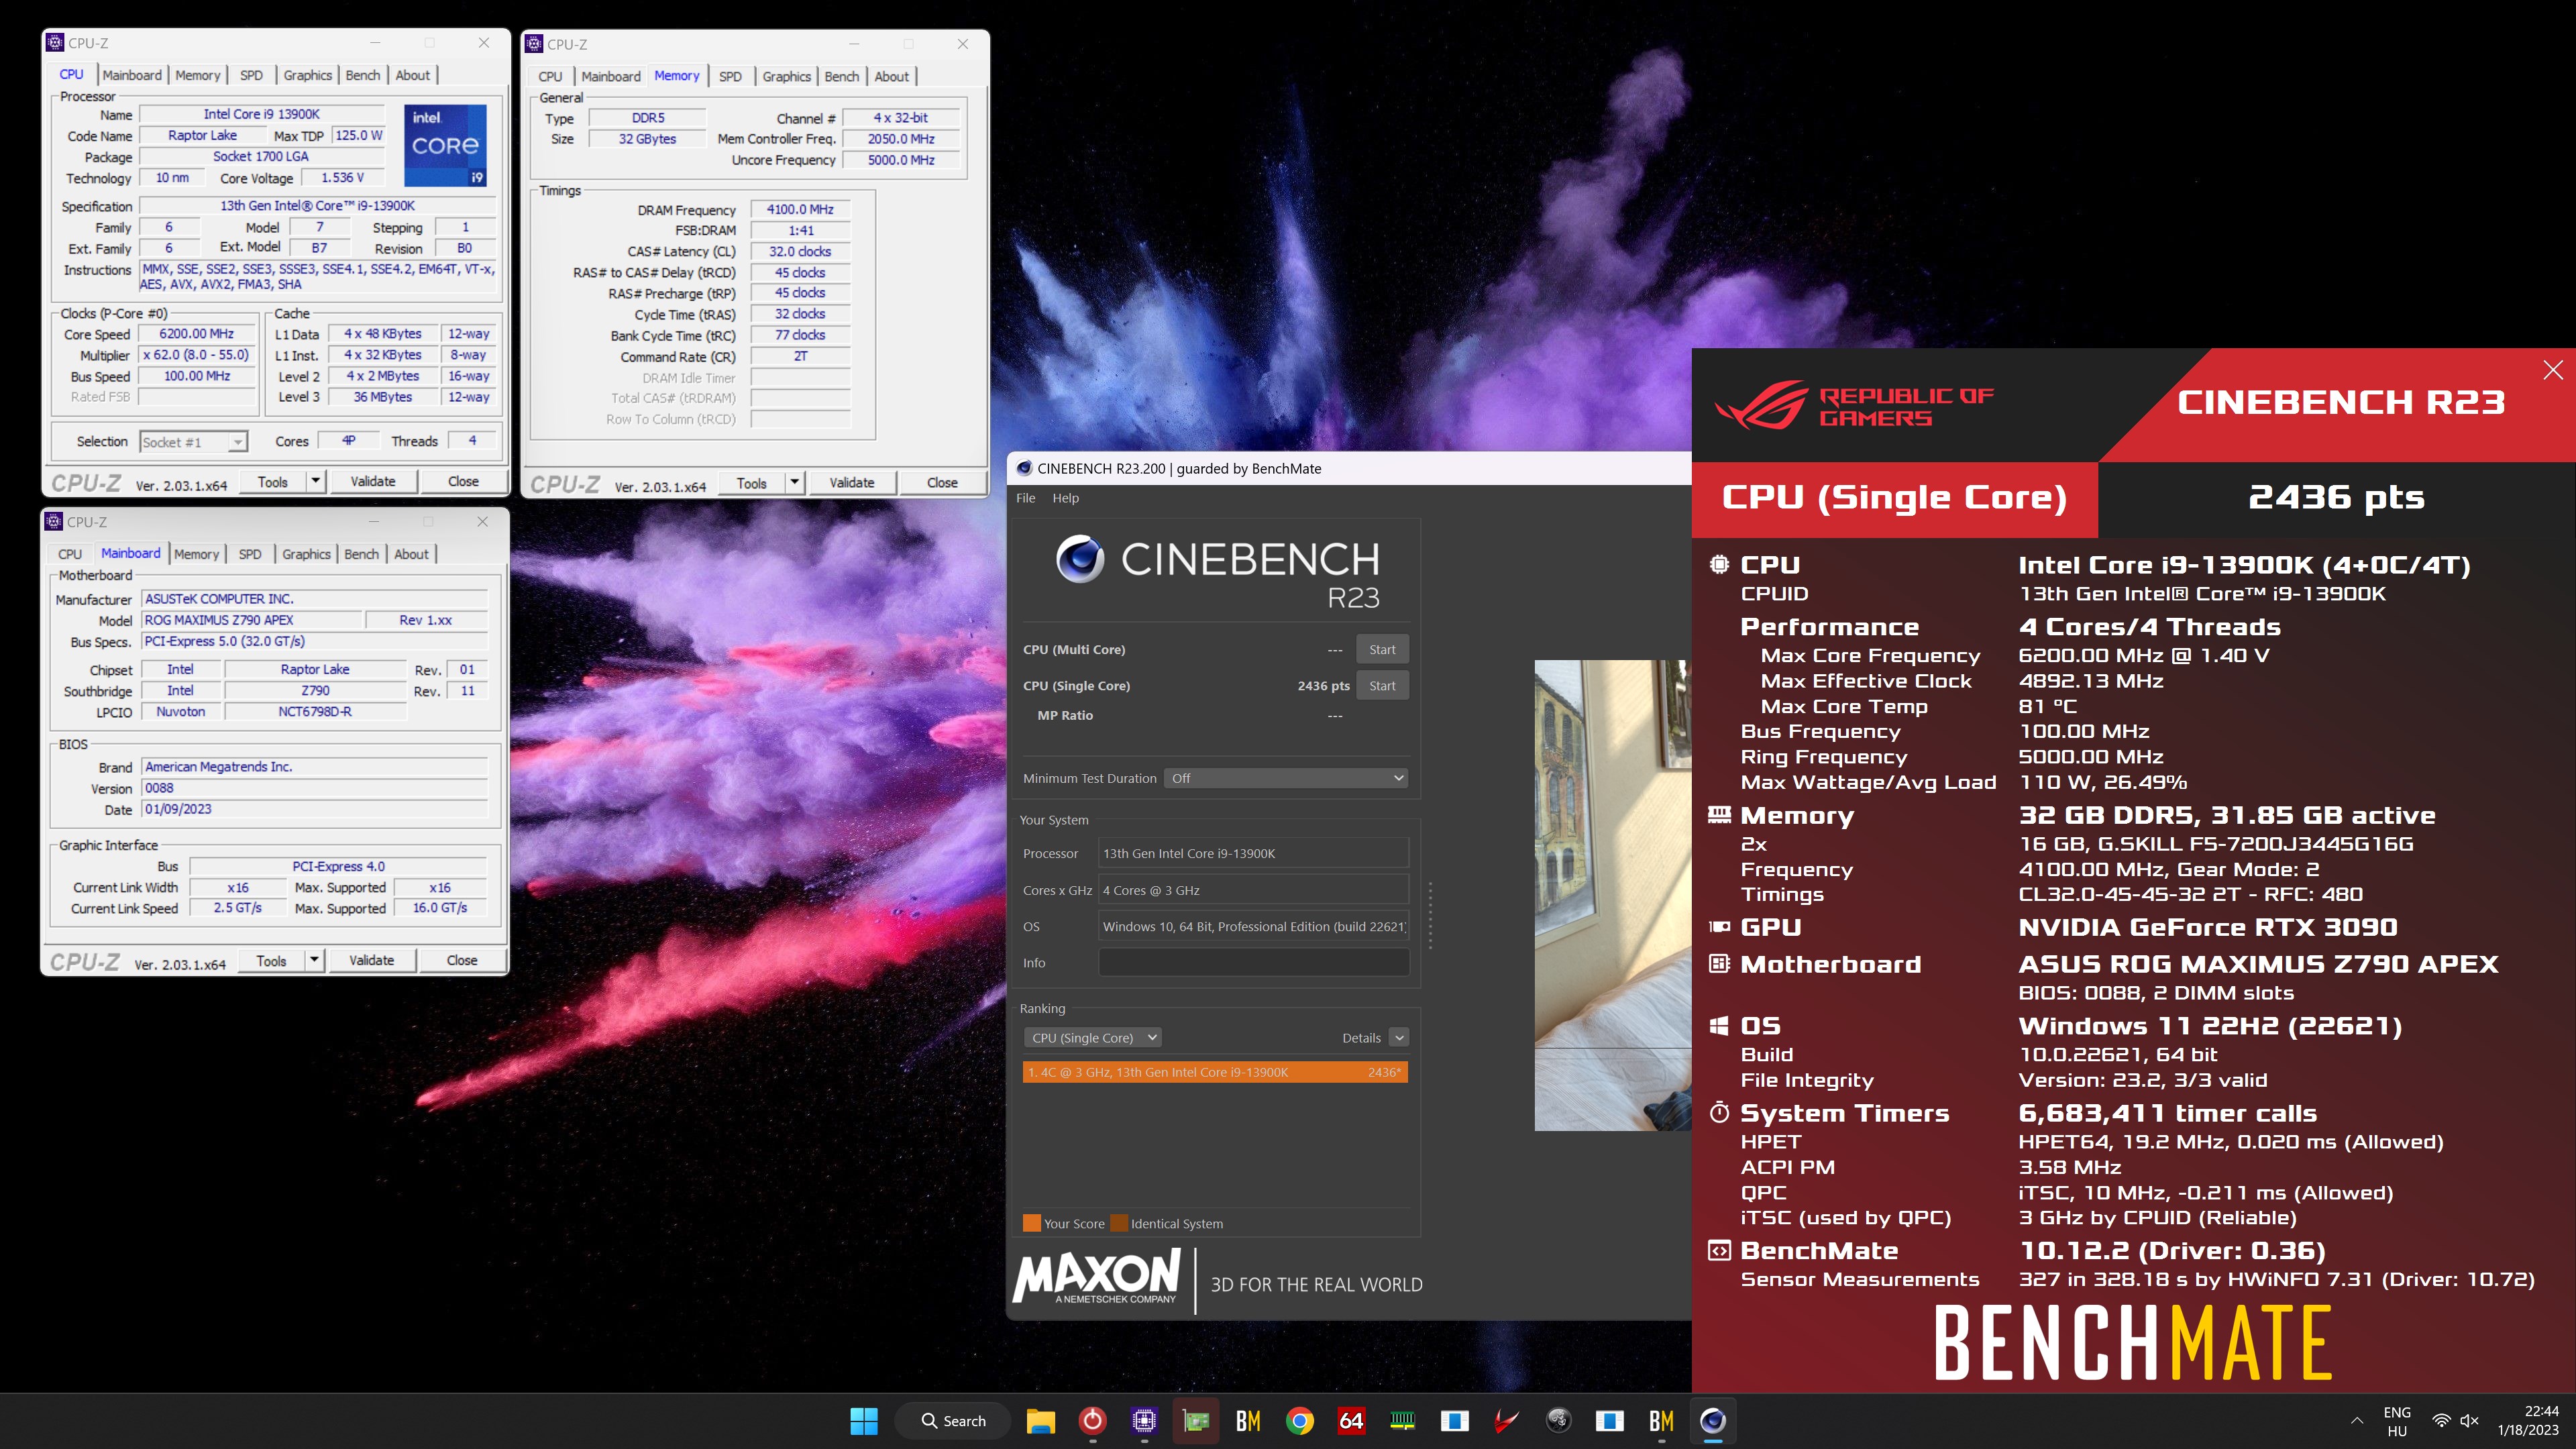Open the CPU-Z taskbar icon

[1144, 1420]
